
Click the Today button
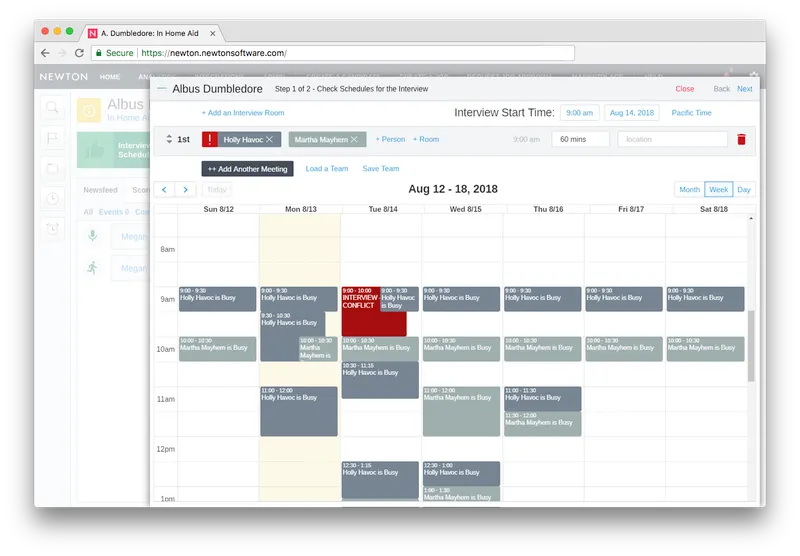pyautogui.click(x=217, y=189)
